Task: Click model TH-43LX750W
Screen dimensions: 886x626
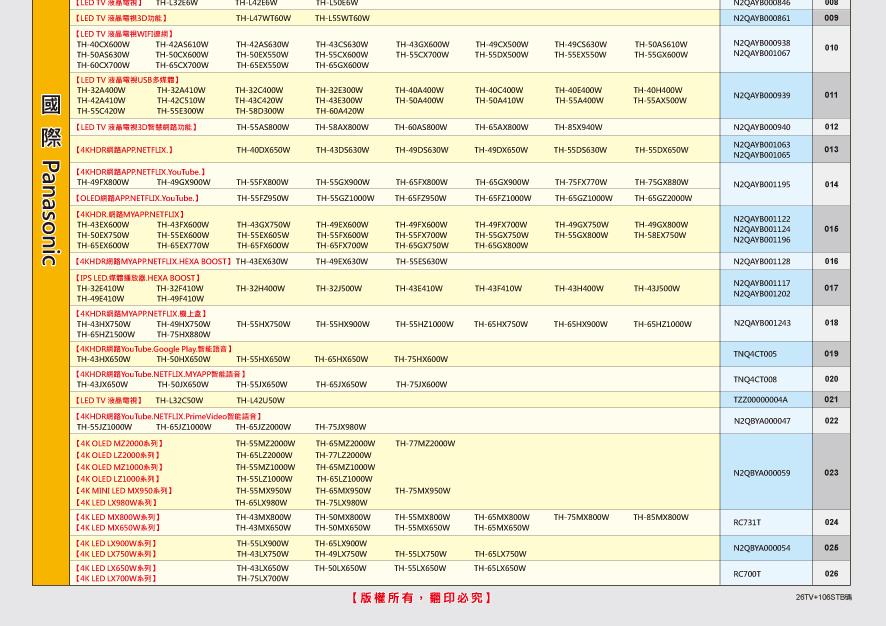Action: tap(263, 554)
